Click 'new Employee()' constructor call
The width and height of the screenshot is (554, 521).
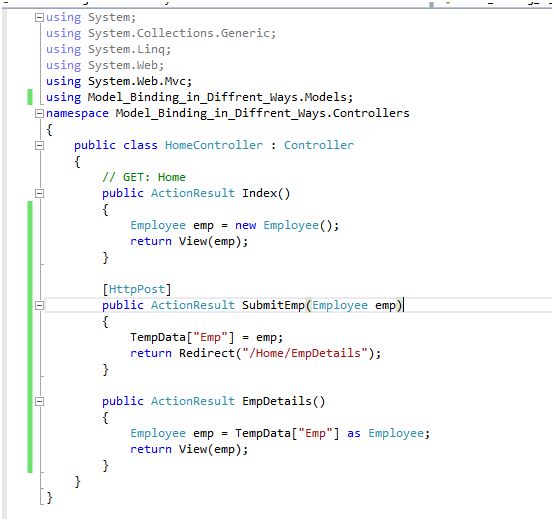284,225
